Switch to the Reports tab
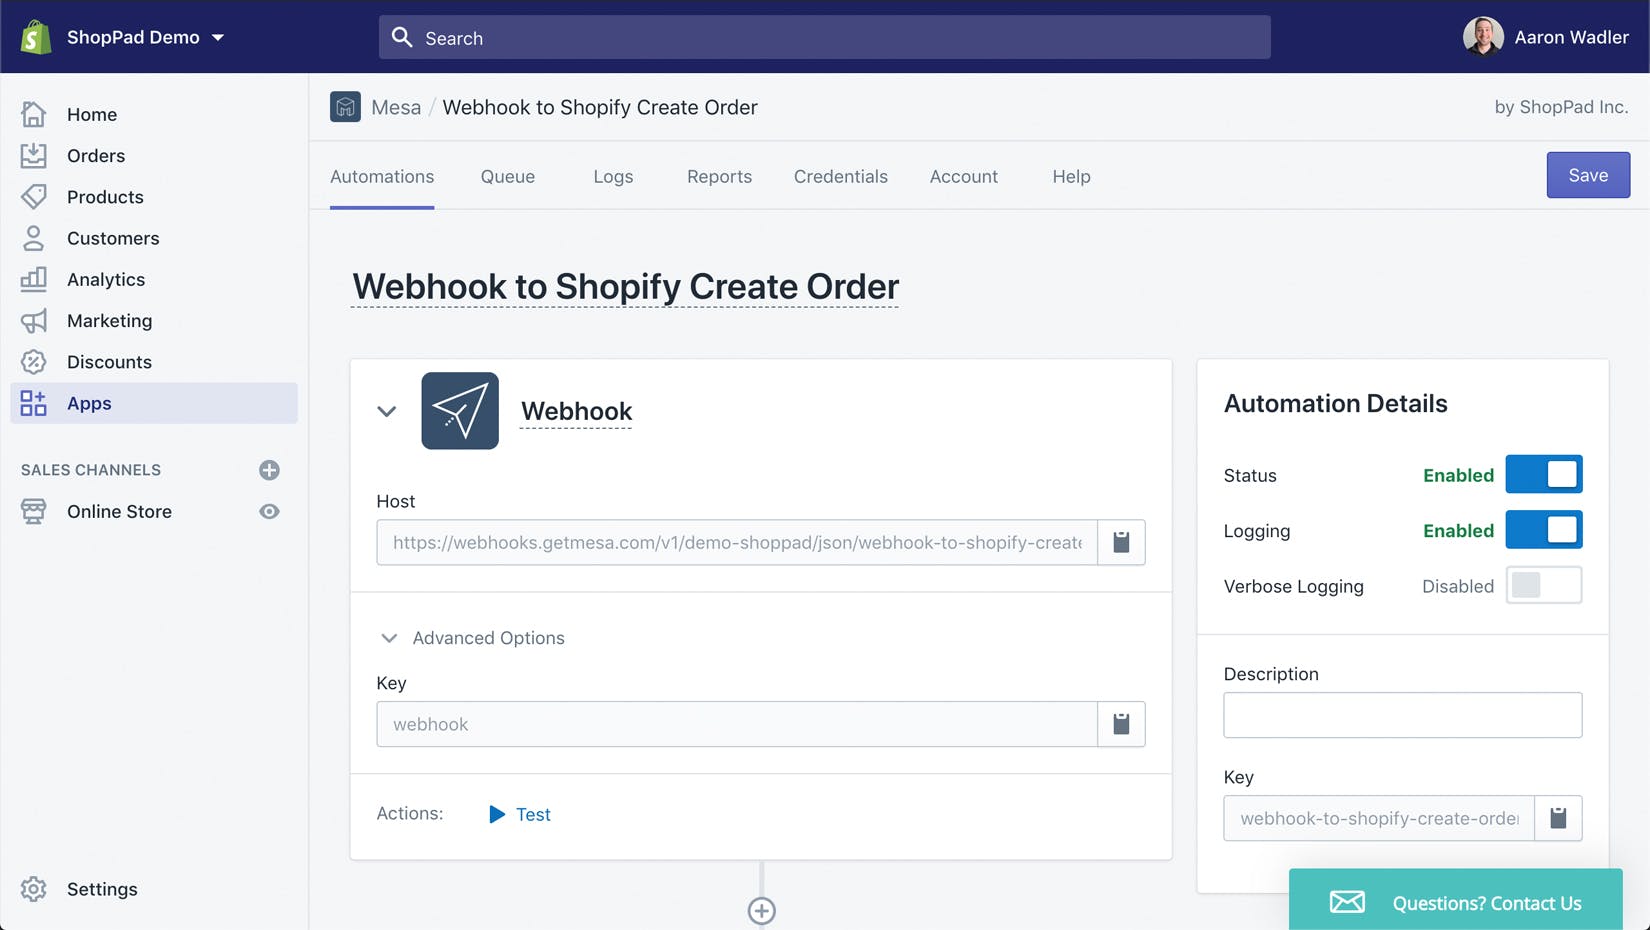 coord(719,176)
